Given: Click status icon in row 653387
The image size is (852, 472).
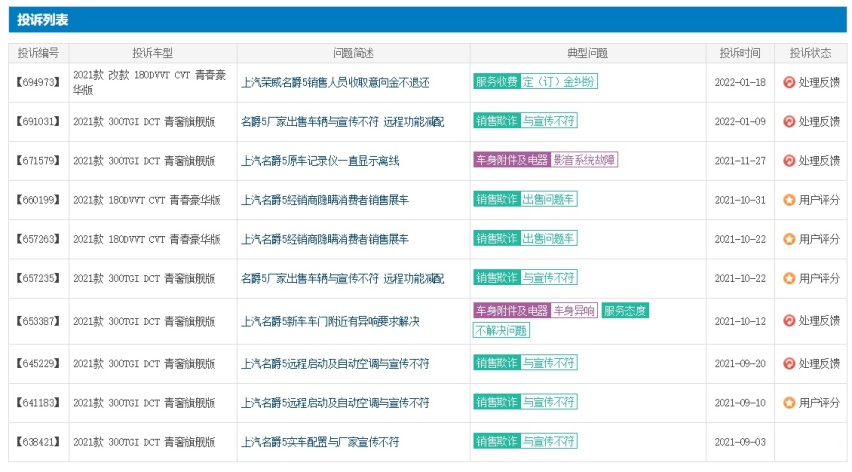Looking at the screenshot, I should [x=789, y=320].
